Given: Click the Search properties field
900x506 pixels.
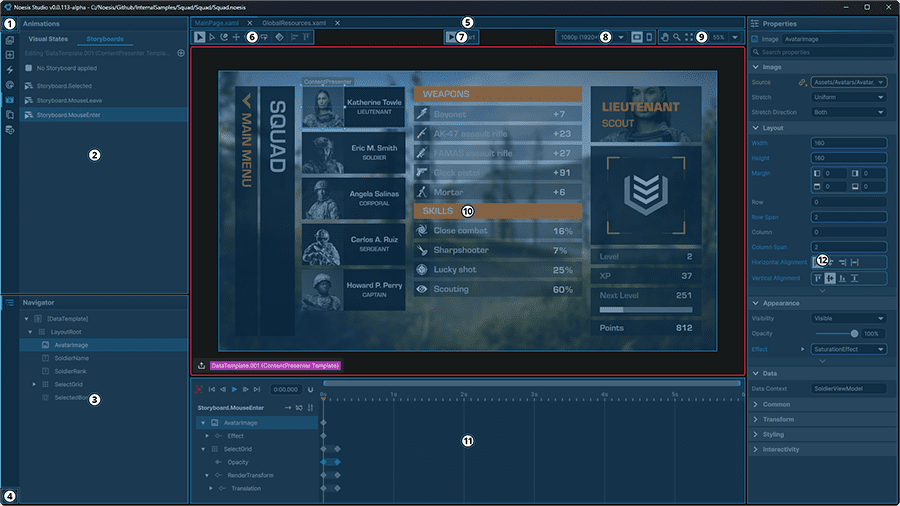Looking at the screenshot, I should click(822, 52).
